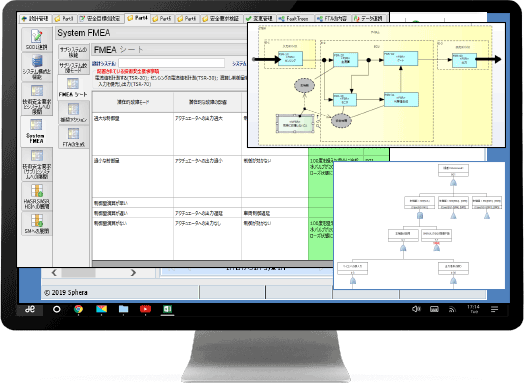Click the サブシステムの機能 button
The width and height of the screenshot is (524, 383).
coord(74,52)
